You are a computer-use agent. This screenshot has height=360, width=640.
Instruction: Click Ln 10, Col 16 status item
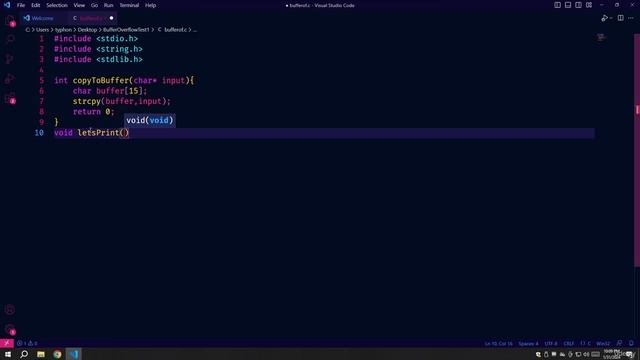pos(498,344)
